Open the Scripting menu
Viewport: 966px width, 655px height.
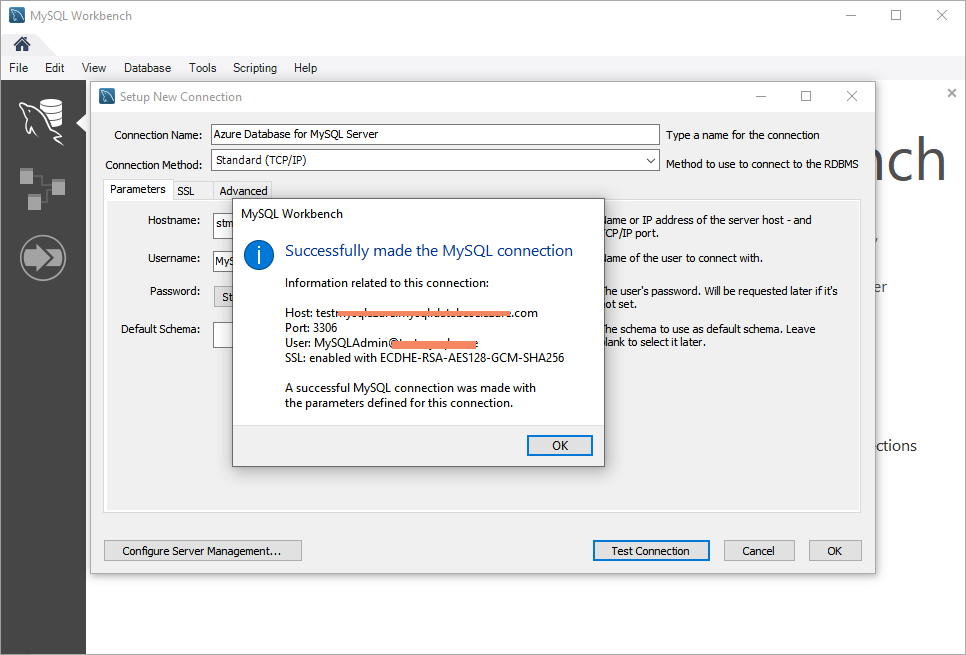[255, 68]
